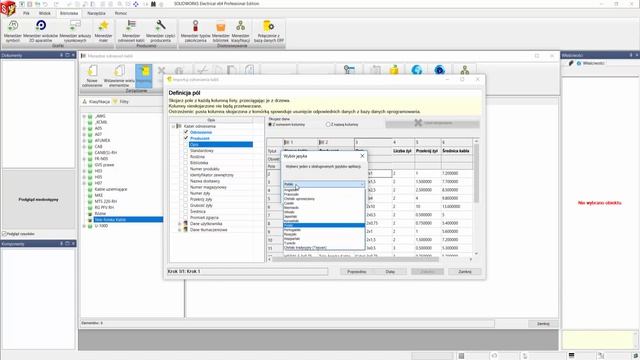Viewport: 640px width, 360px height.
Task: Open Menedżer odniesień kabli
Action: (131, 31)
